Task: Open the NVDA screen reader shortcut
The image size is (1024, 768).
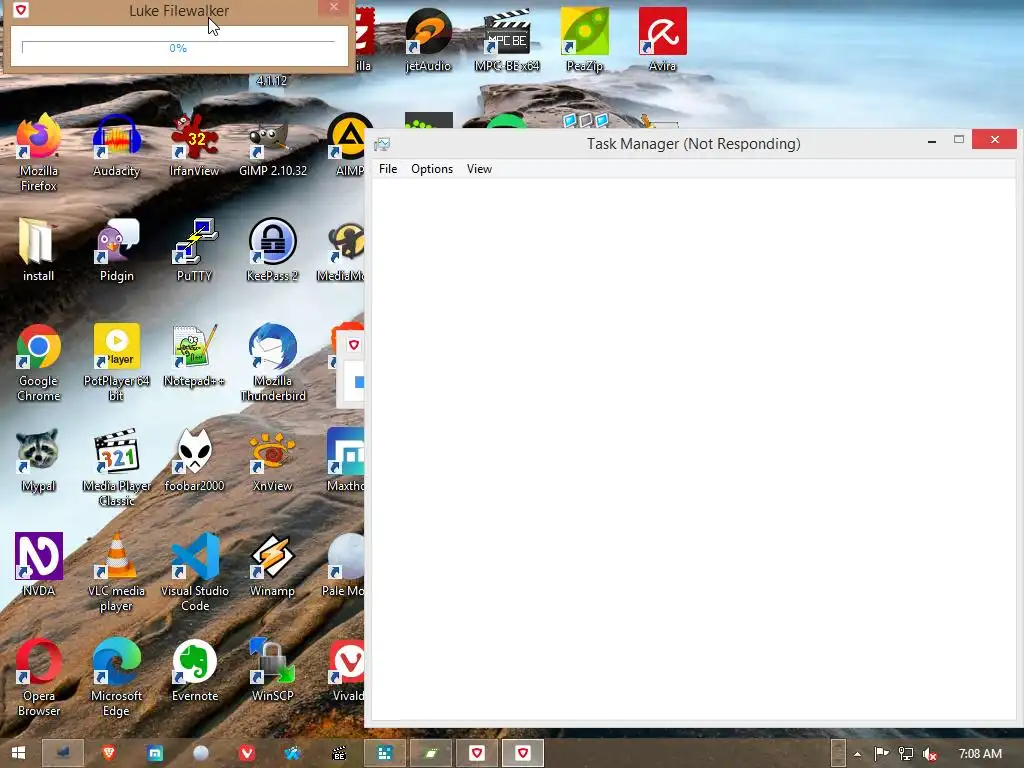Action: click(39, 566)
